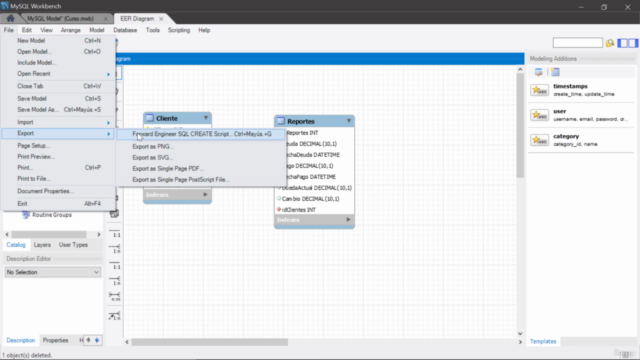Select Include Model menu entry
The image size is (640, 360).
(58, 63)
